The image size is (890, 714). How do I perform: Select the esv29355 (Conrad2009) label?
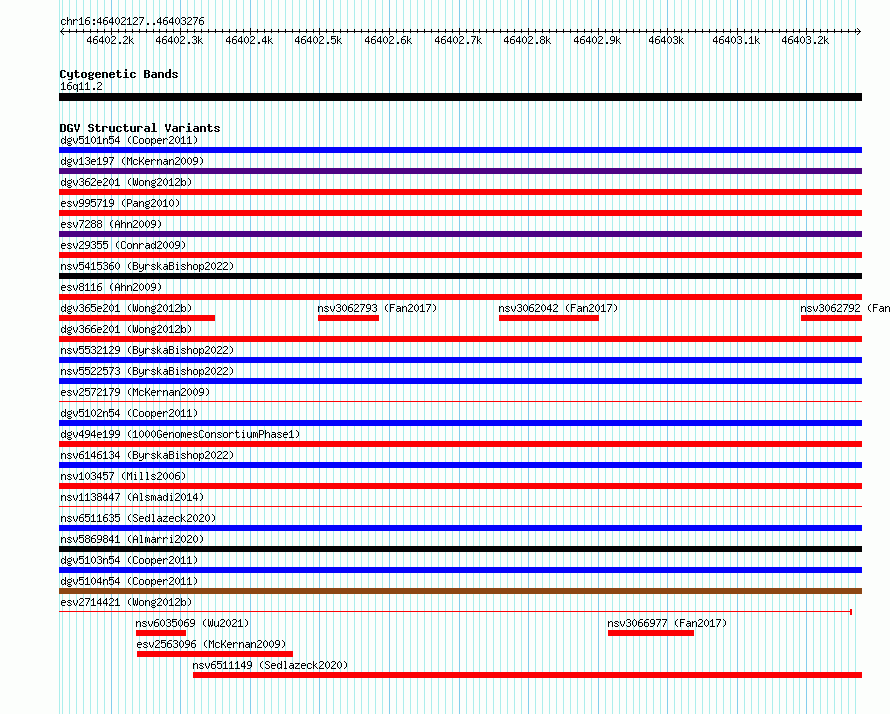point(123,245)
